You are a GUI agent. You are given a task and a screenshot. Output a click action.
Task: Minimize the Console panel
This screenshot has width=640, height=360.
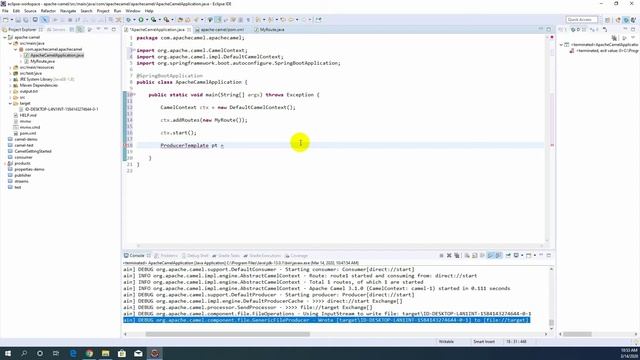tap(541, 256)
